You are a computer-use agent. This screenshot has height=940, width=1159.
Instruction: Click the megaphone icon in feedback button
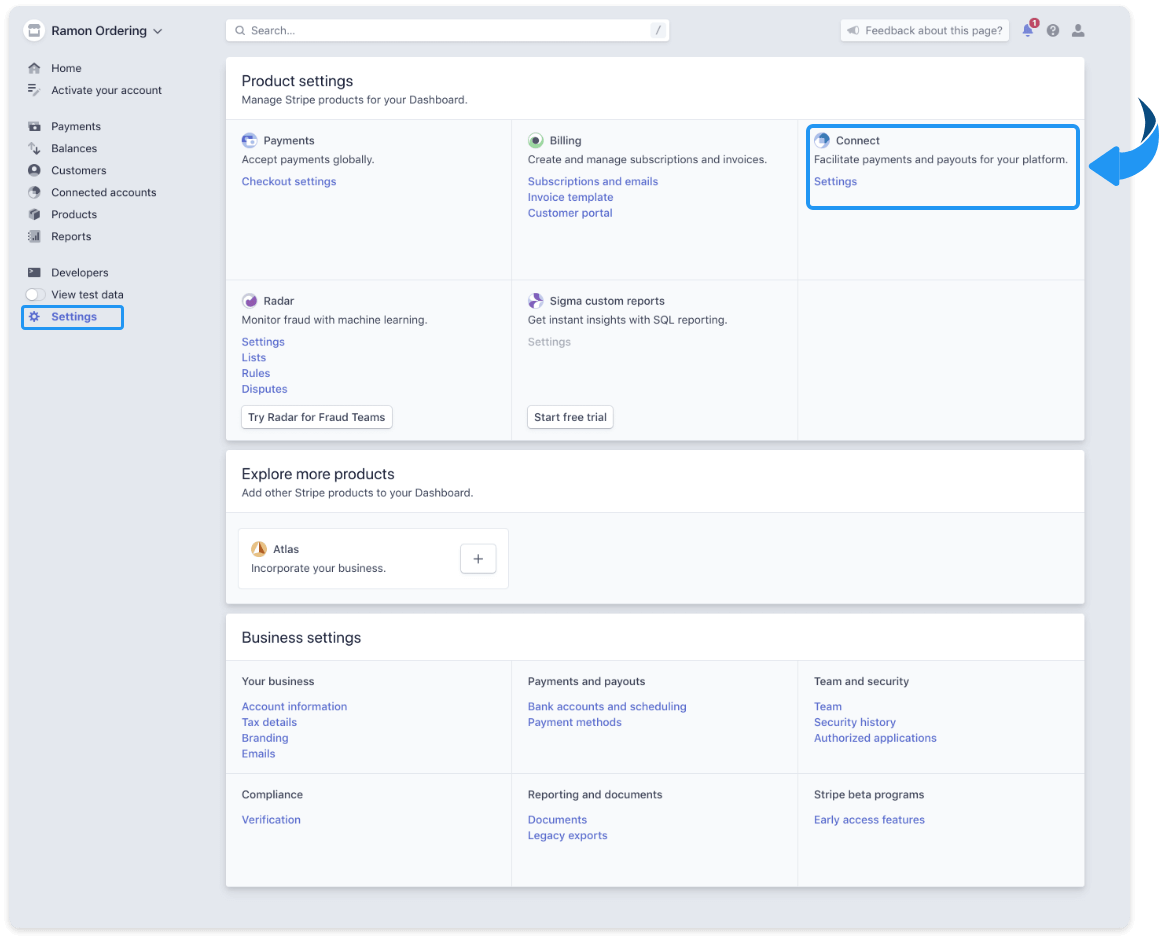tap(853, 30)
